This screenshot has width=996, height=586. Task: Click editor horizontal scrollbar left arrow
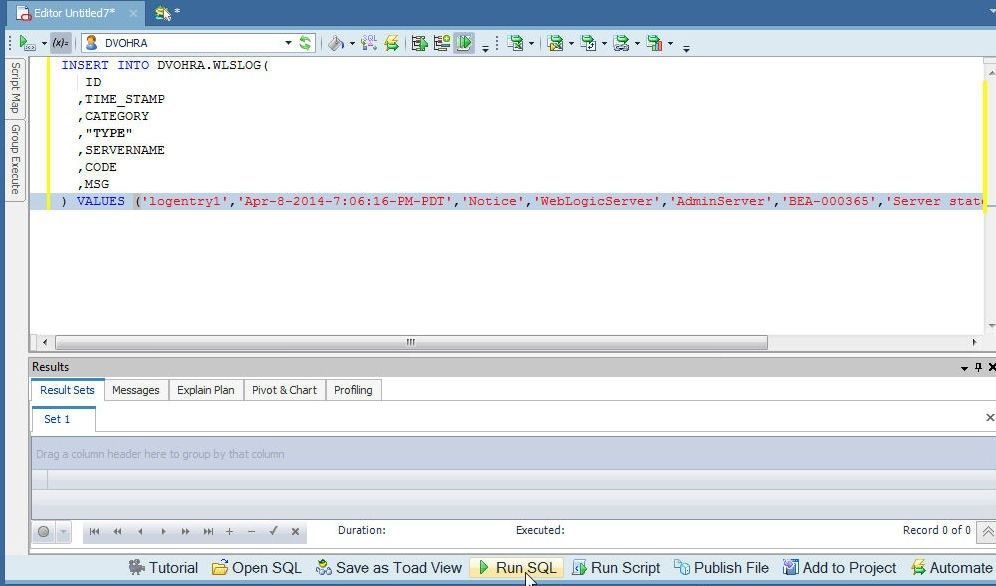click(44, 342)
